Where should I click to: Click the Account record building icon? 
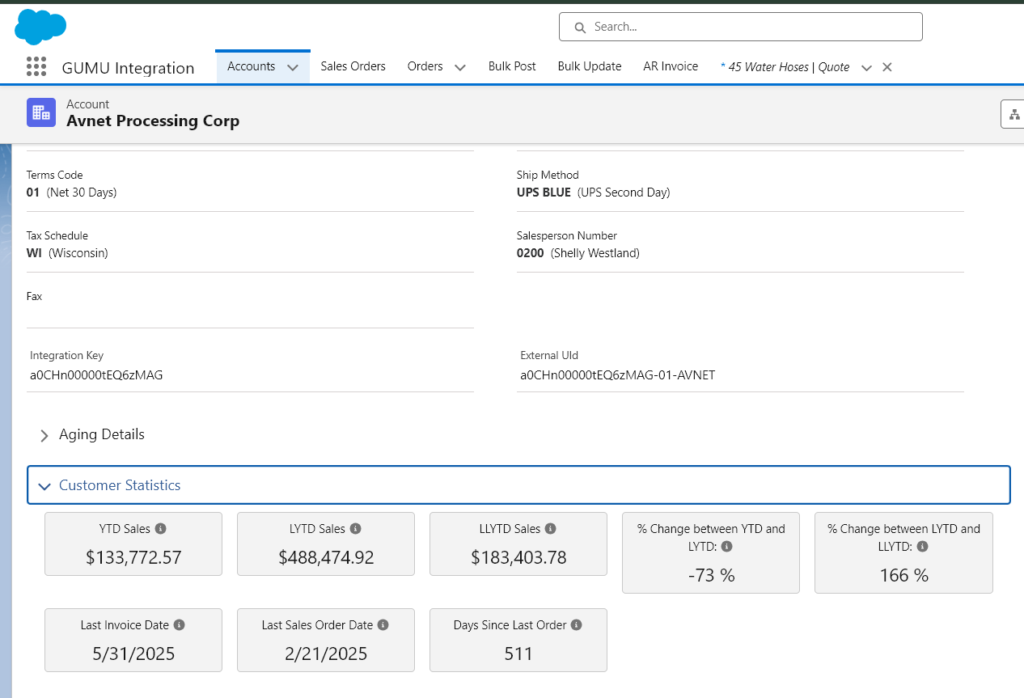pos(41,113)
